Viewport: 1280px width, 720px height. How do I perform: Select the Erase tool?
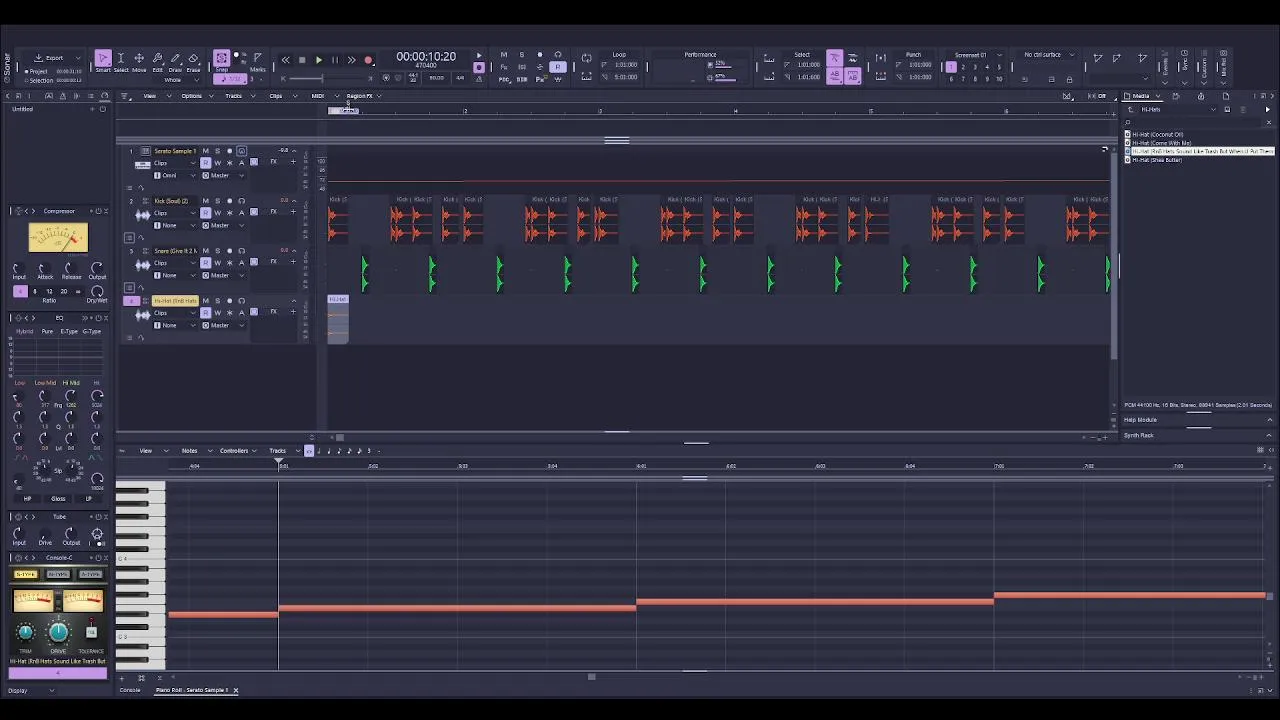pos(193,61)
